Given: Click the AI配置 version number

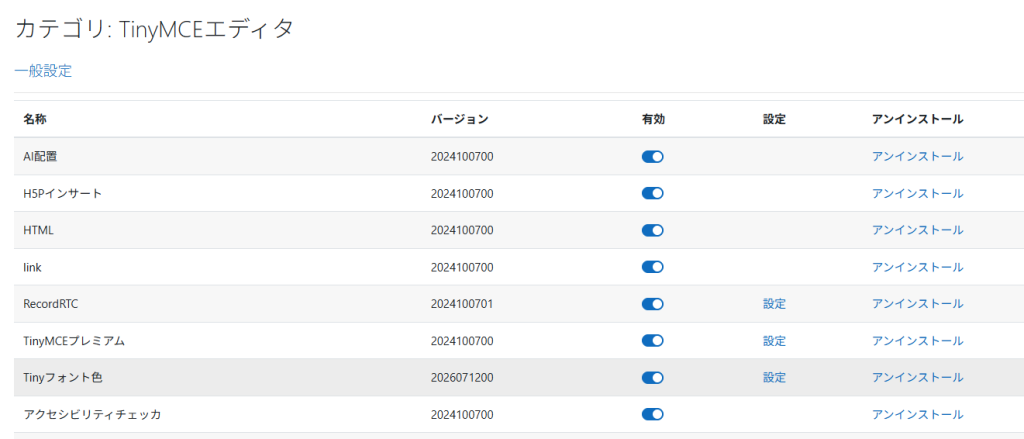Looking at the screenshot, I should [462, 156].
